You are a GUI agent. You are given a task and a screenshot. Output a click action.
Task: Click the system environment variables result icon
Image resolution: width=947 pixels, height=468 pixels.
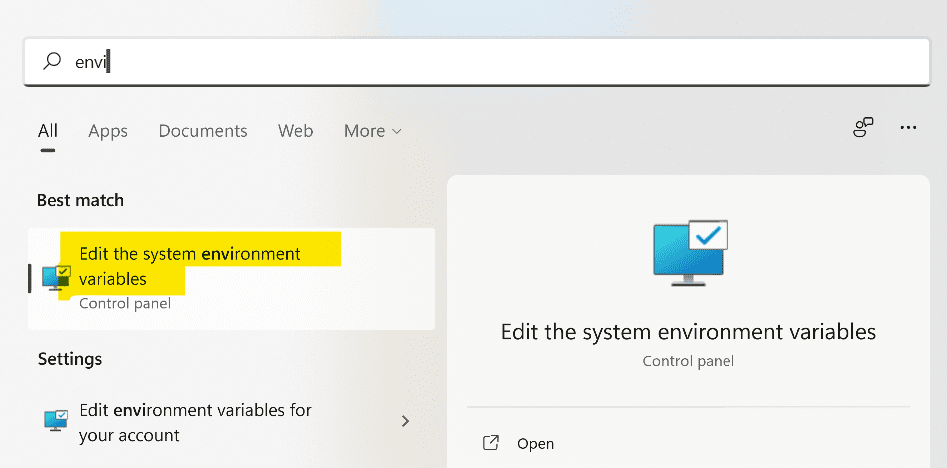pos(56,278)
